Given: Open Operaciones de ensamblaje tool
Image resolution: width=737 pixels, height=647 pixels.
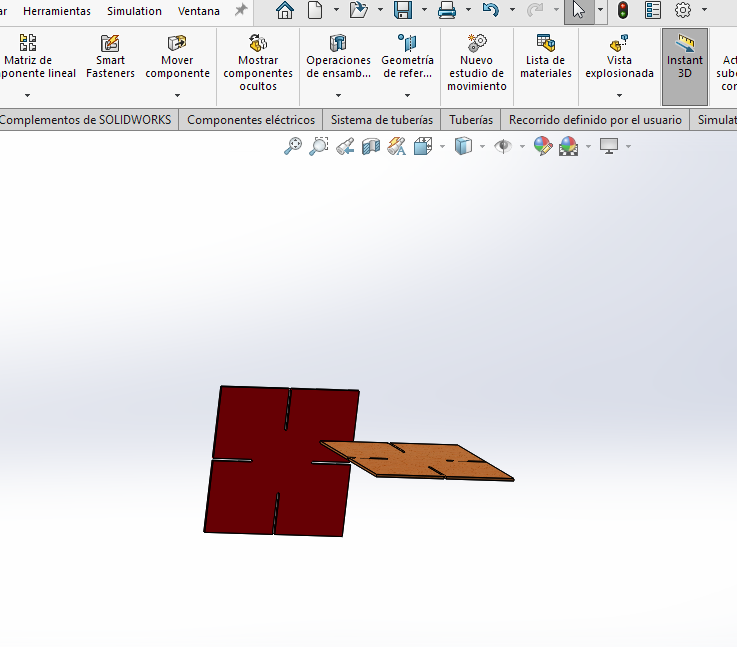Looking at the screenshot, I should click(x=338, y=55).
